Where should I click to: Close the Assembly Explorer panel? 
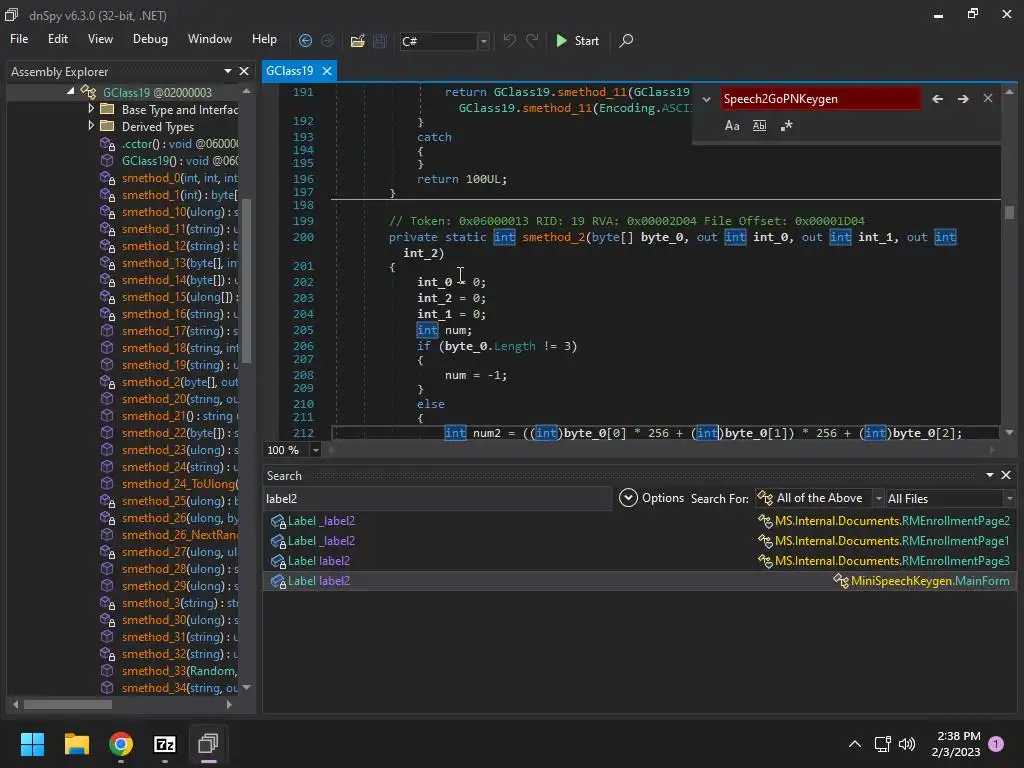click(x=244, y=71)
